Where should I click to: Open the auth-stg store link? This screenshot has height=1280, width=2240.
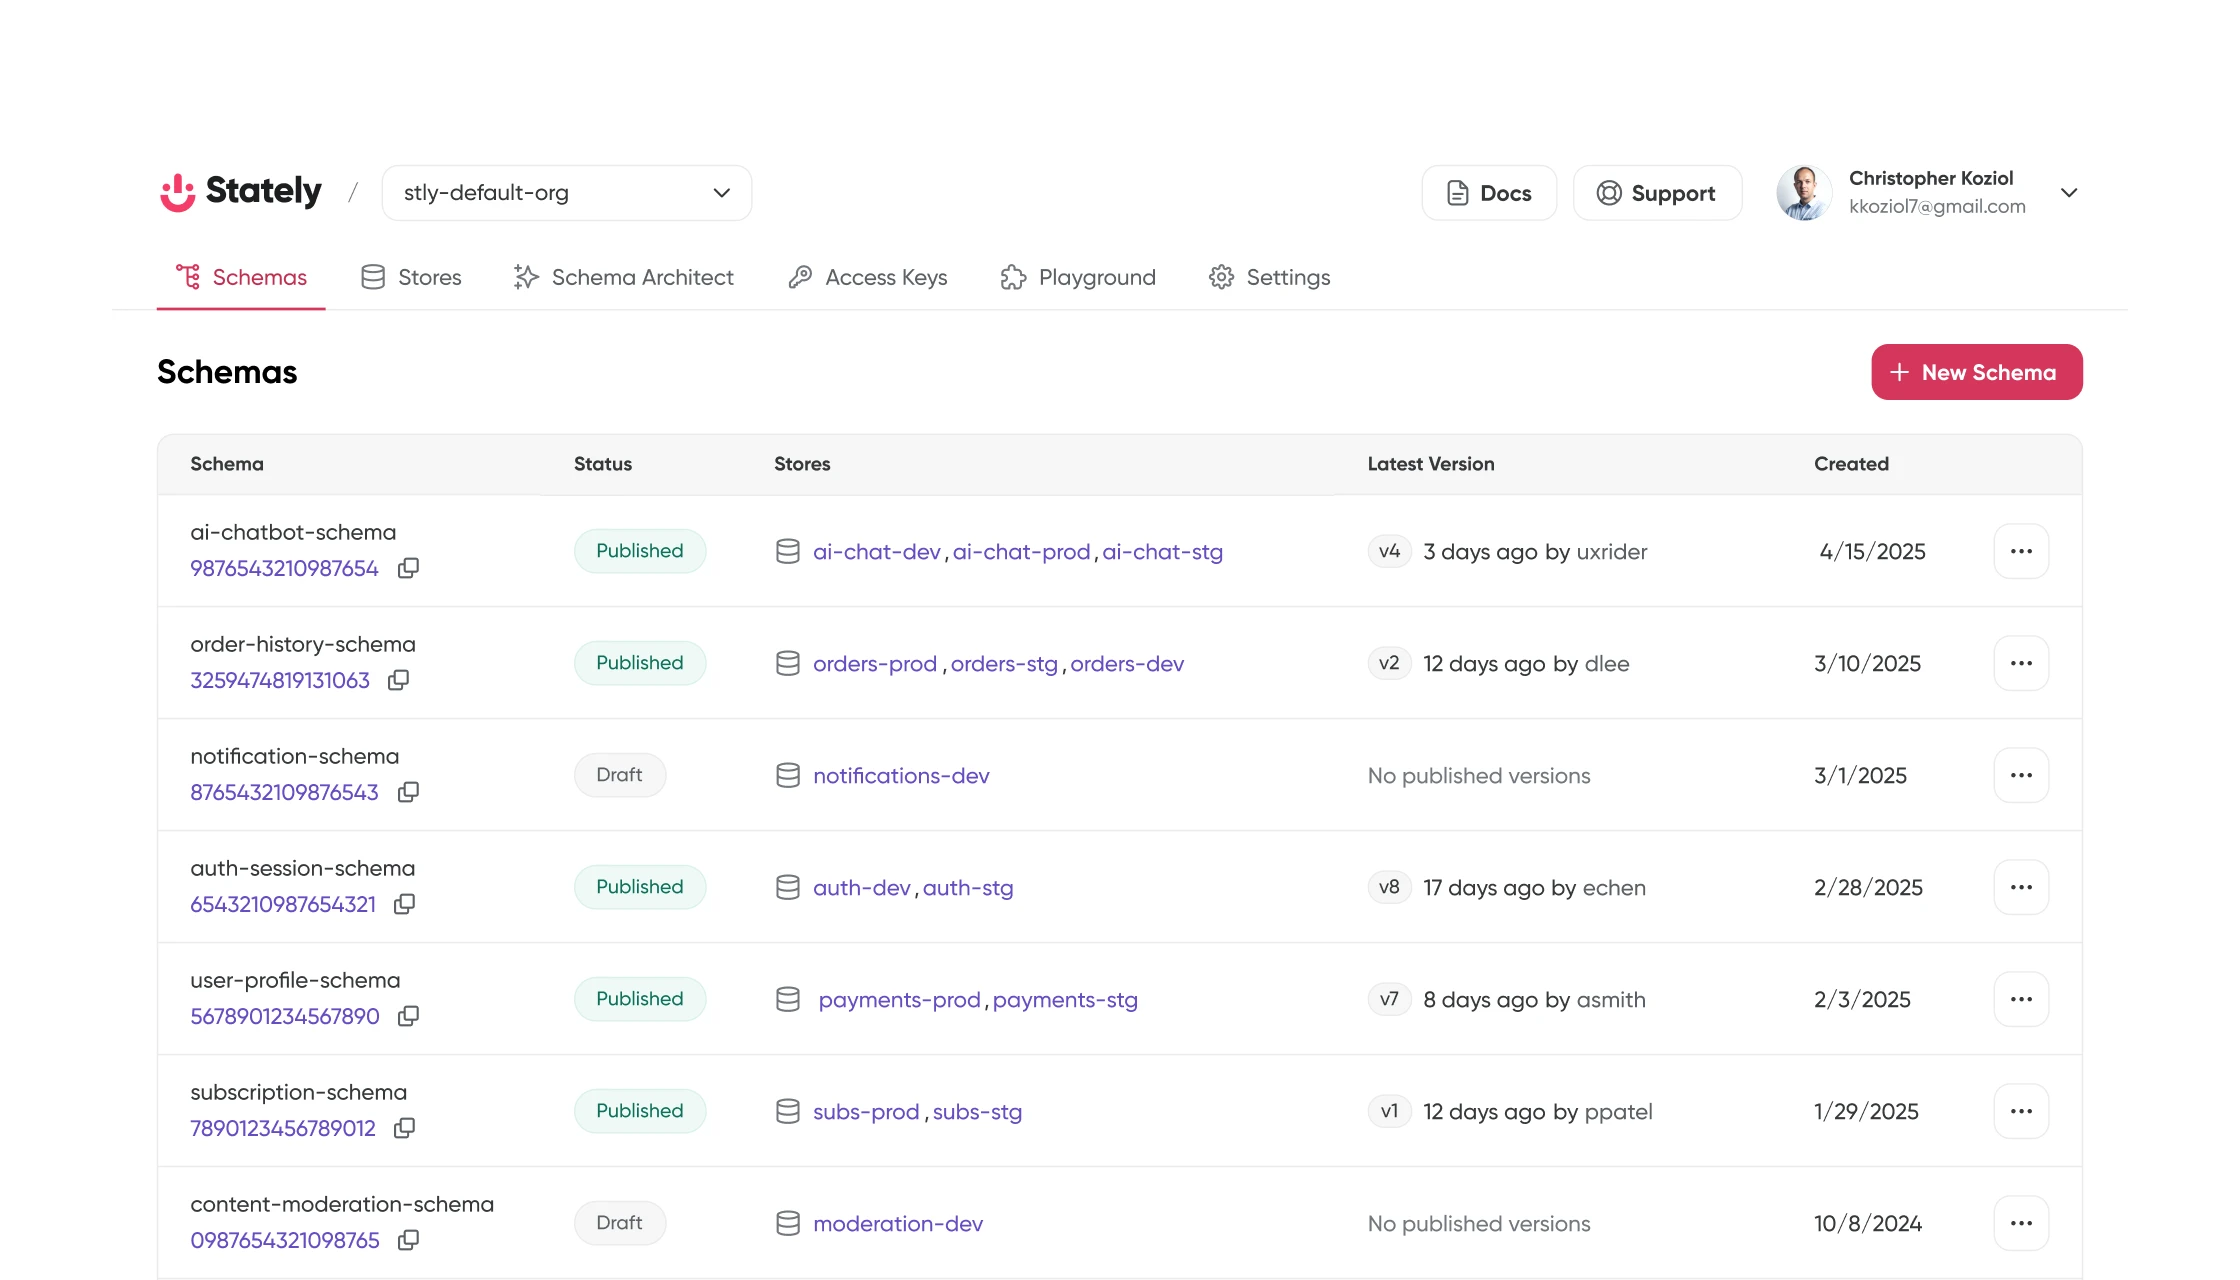pyautogui.click(x=968, y=888)
